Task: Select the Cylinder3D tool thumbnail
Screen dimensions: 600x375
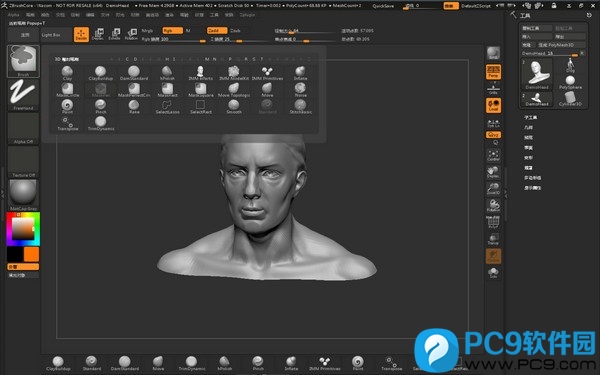Action: point(570,99)
